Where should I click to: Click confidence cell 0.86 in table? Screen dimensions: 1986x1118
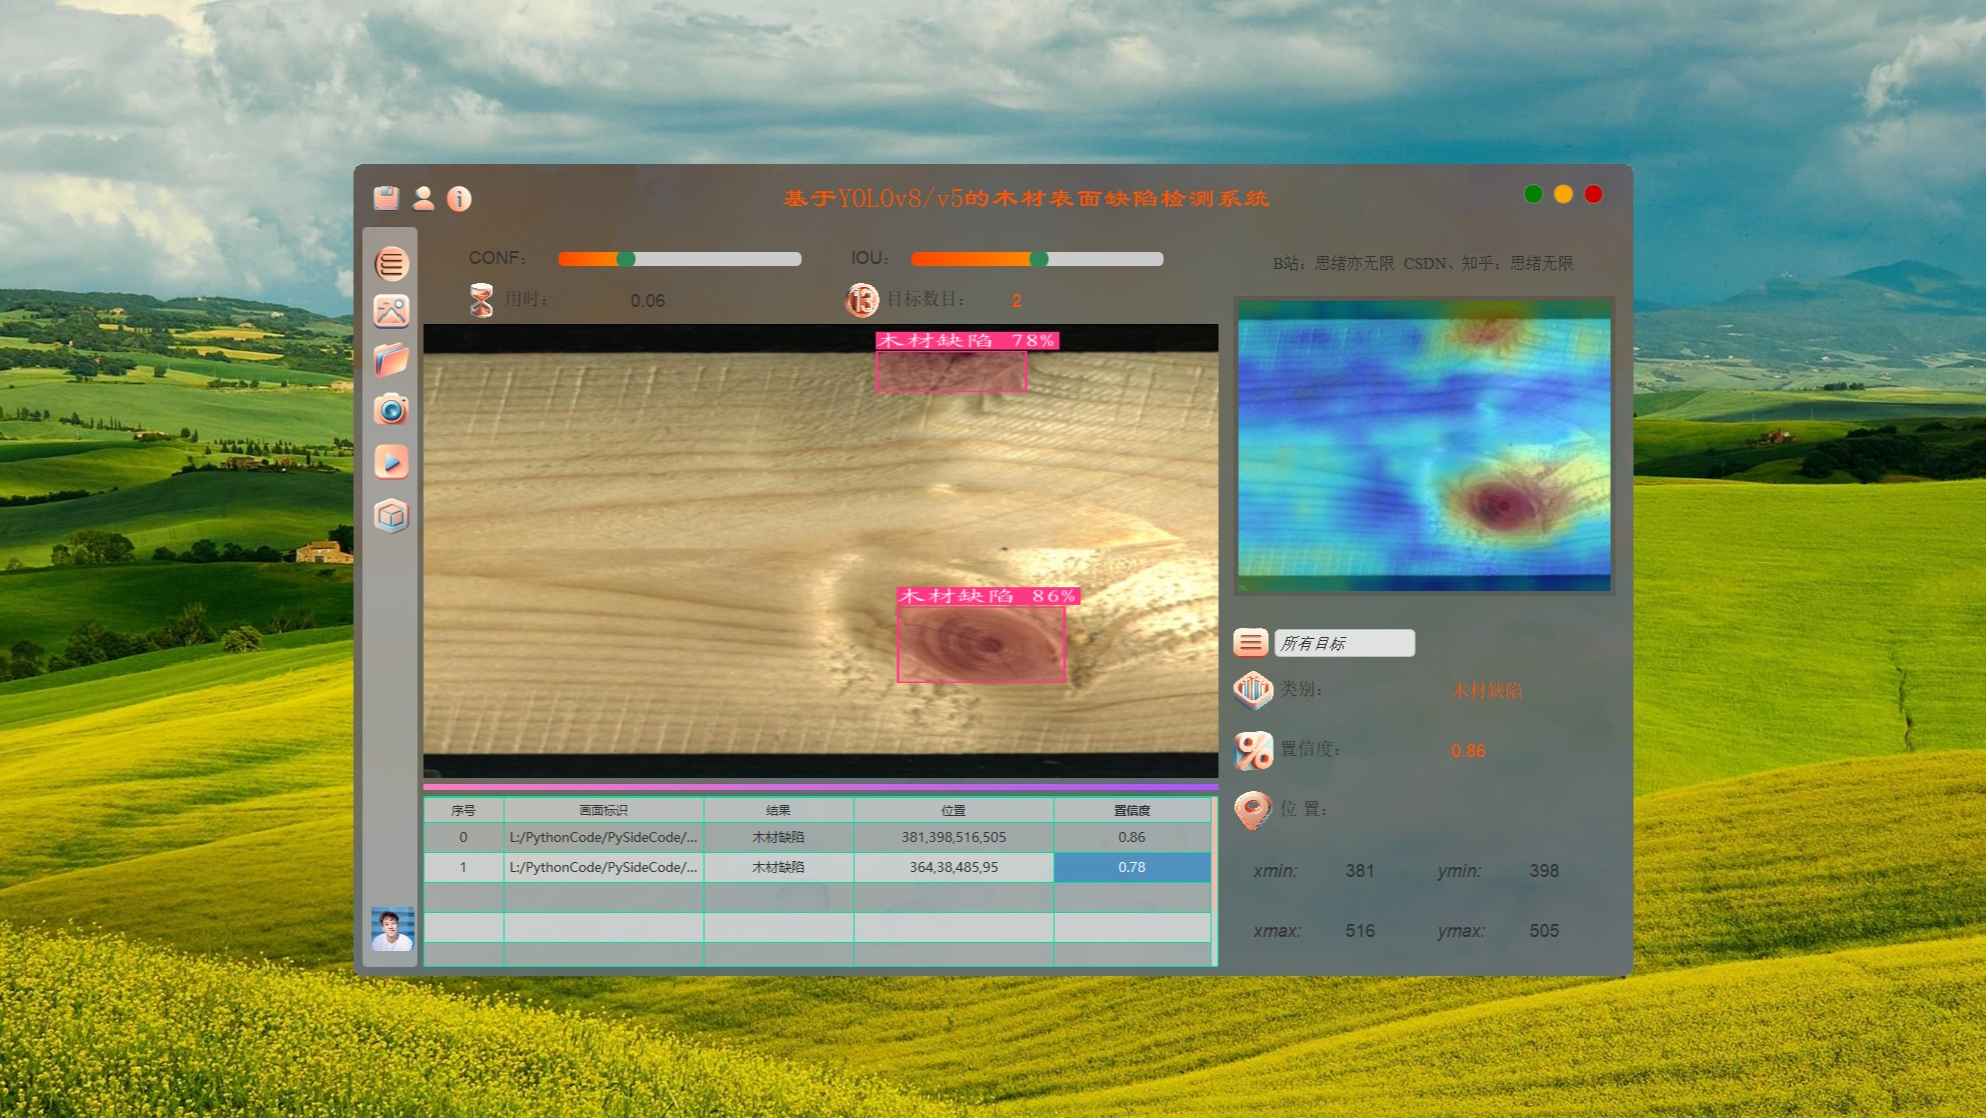(x=1132, y=837)
